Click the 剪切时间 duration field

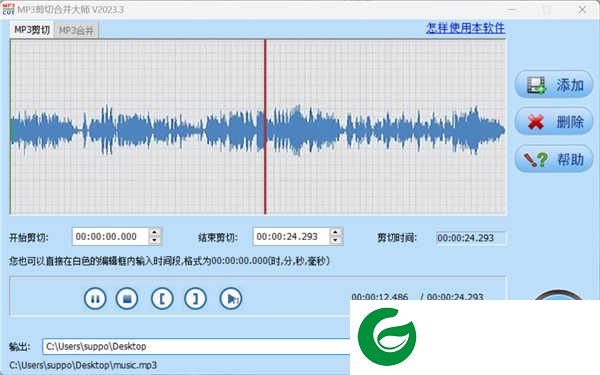tap(471, 238)
